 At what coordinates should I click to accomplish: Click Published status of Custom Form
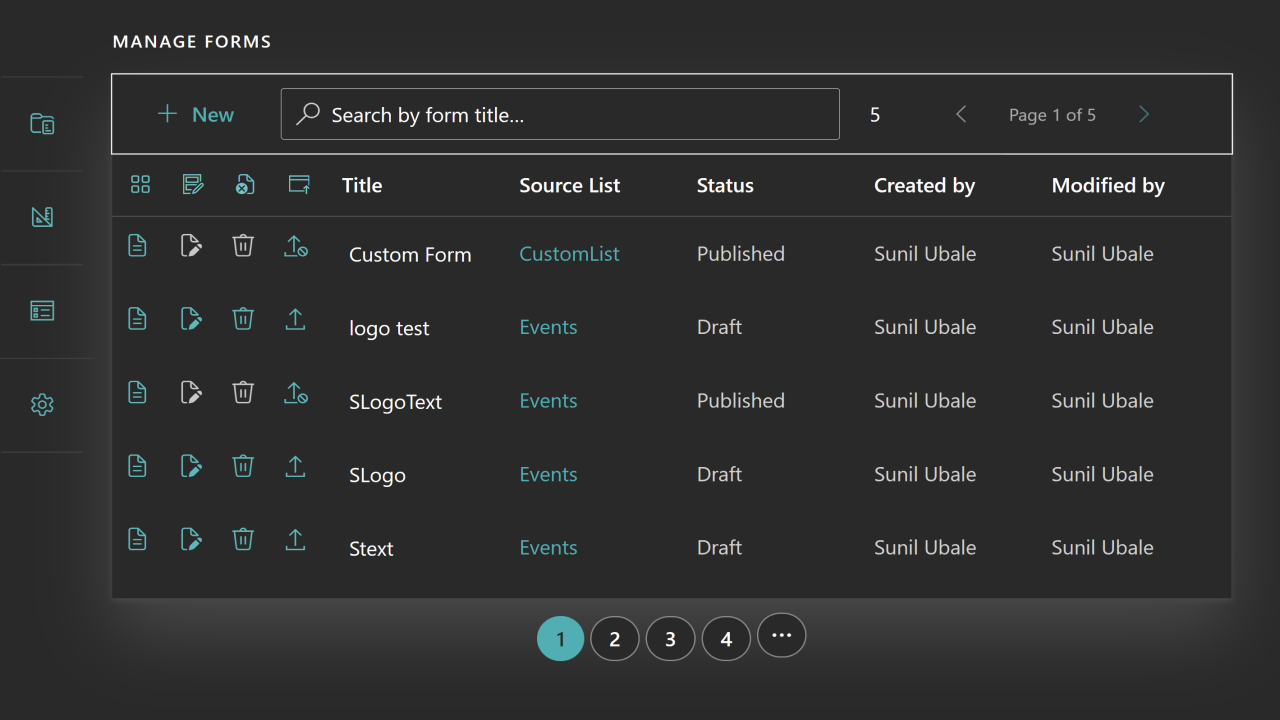[741, 254]
